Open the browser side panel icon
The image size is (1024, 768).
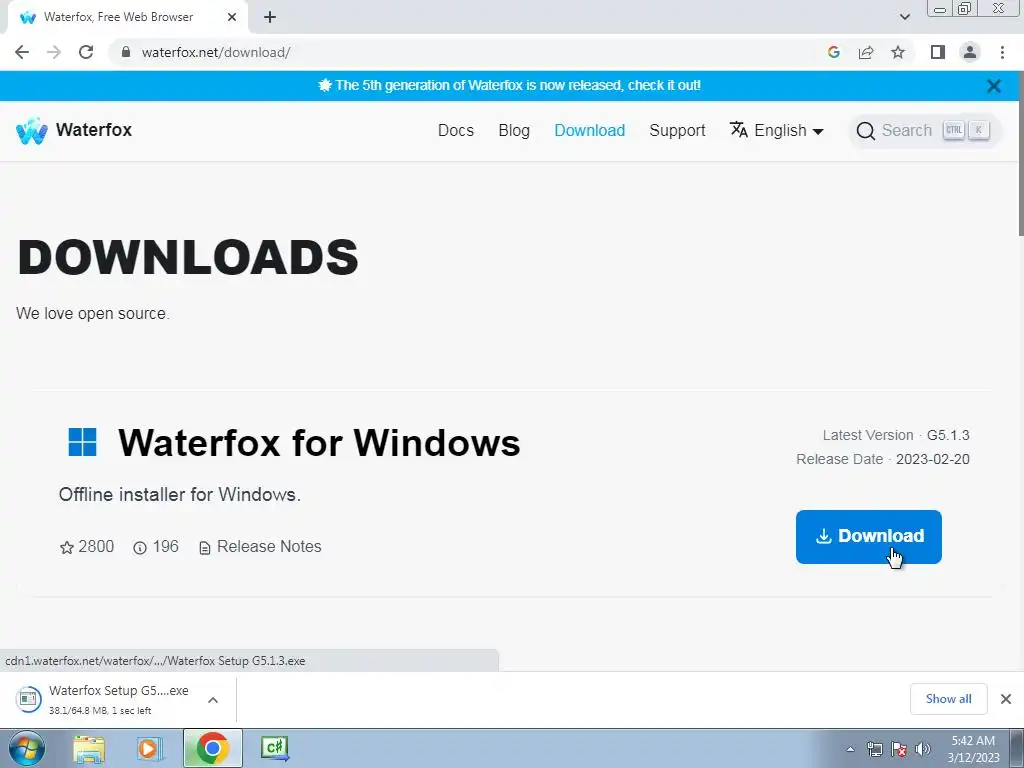[938, 52]
